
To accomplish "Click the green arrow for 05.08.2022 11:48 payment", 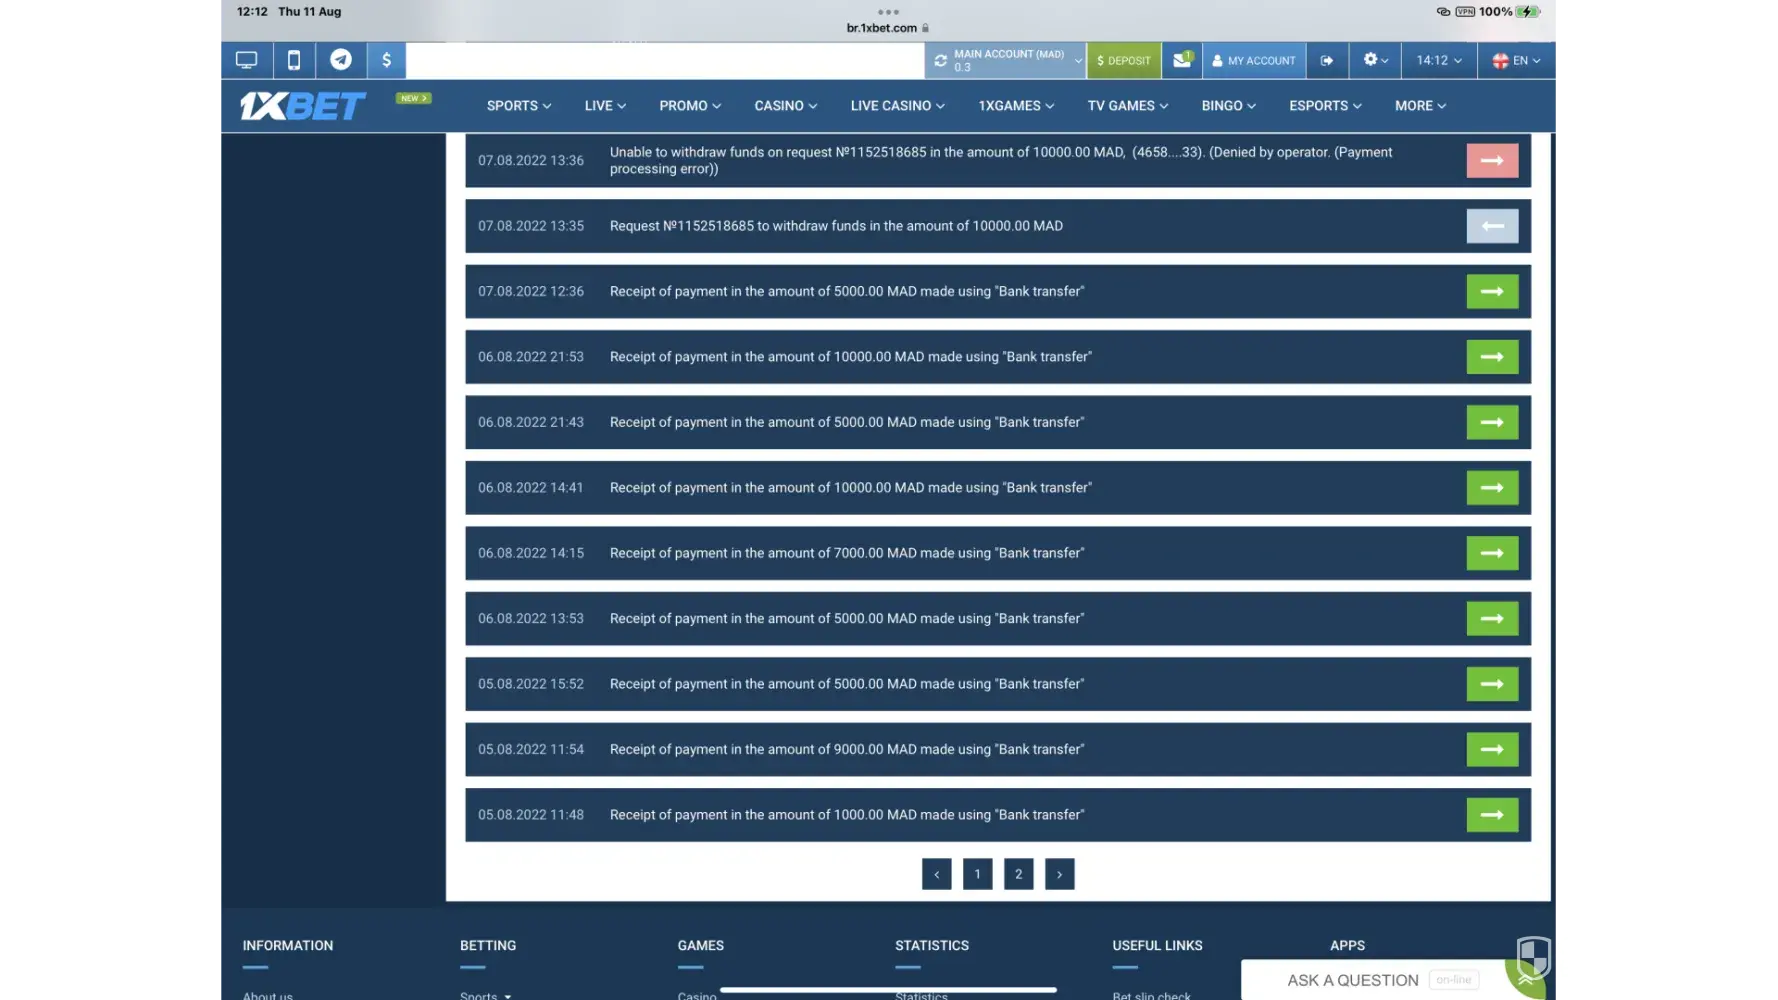I will pos(1492,815).
